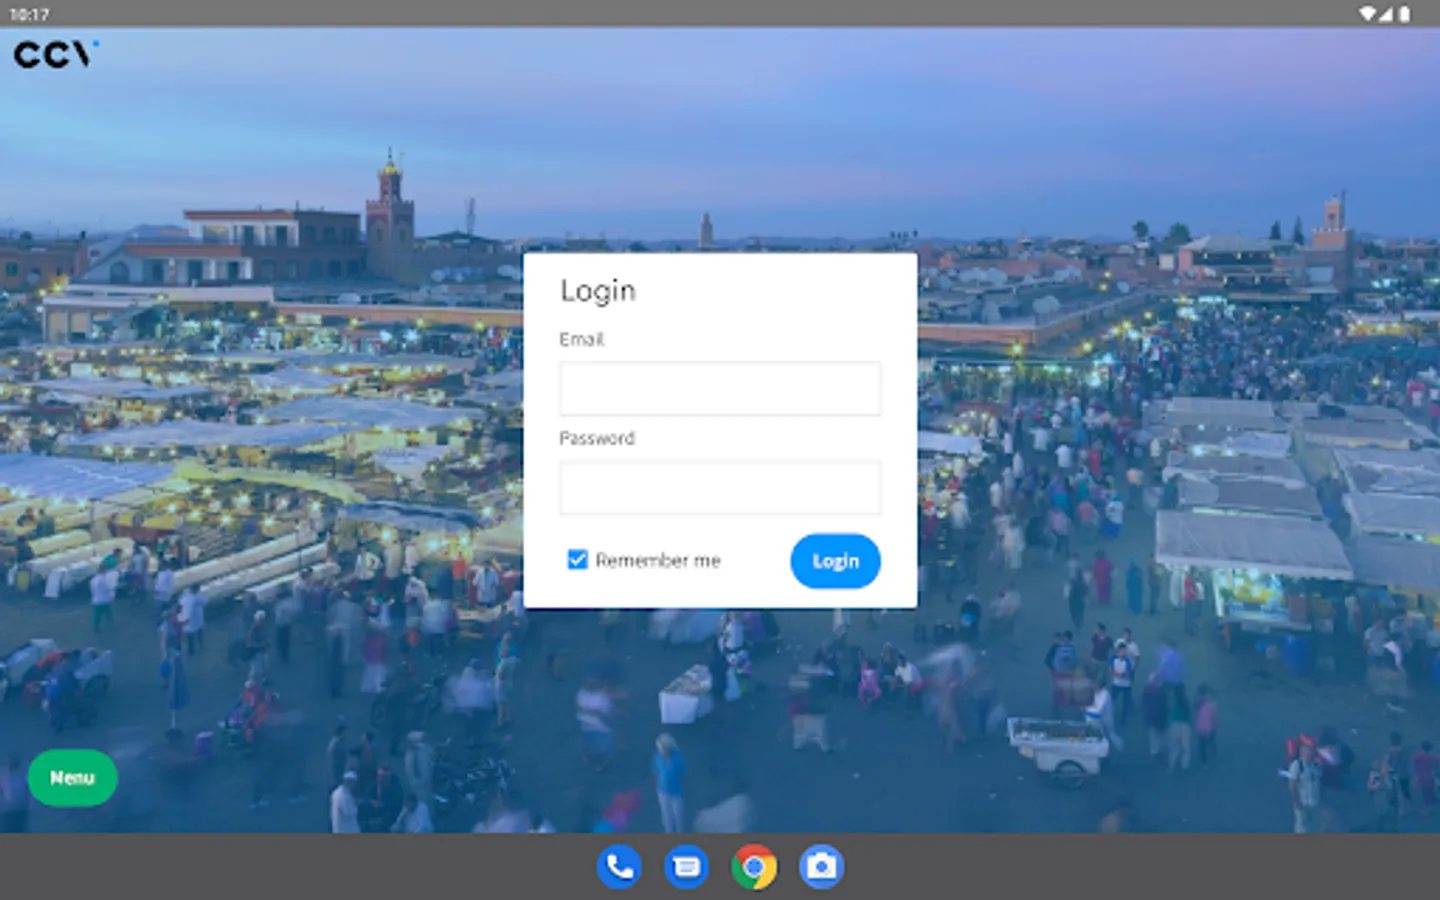Click the battery status icon
1440x900 pixels.
(1404, 14)
